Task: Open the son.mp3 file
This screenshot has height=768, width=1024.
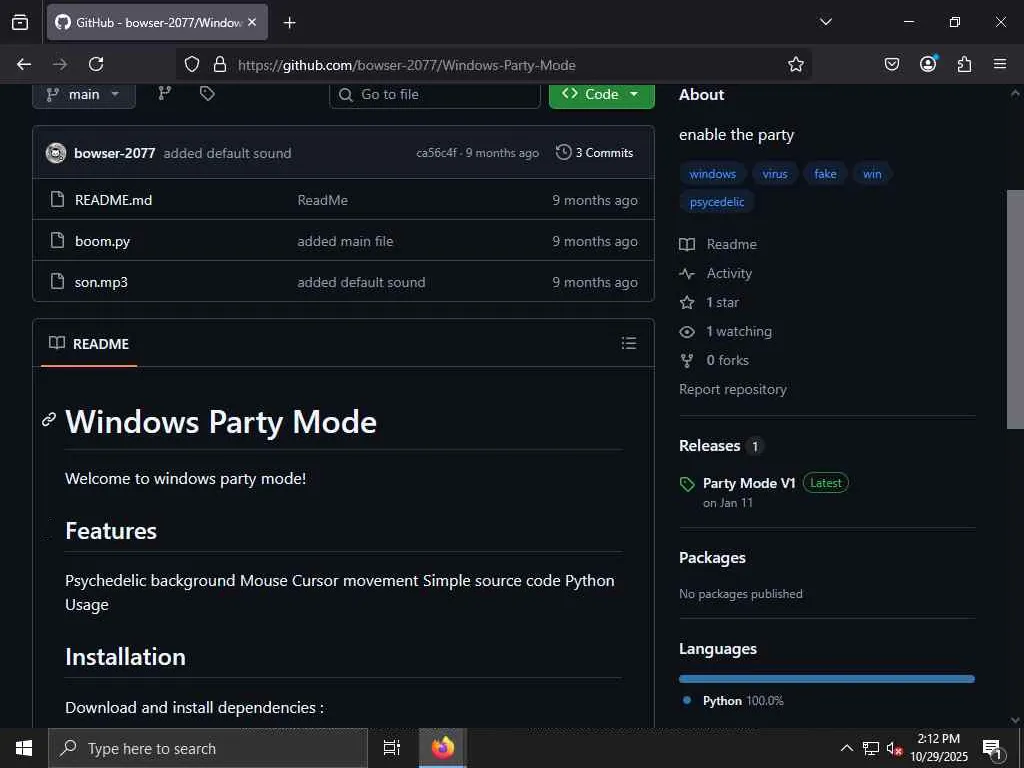Action: 101,282
